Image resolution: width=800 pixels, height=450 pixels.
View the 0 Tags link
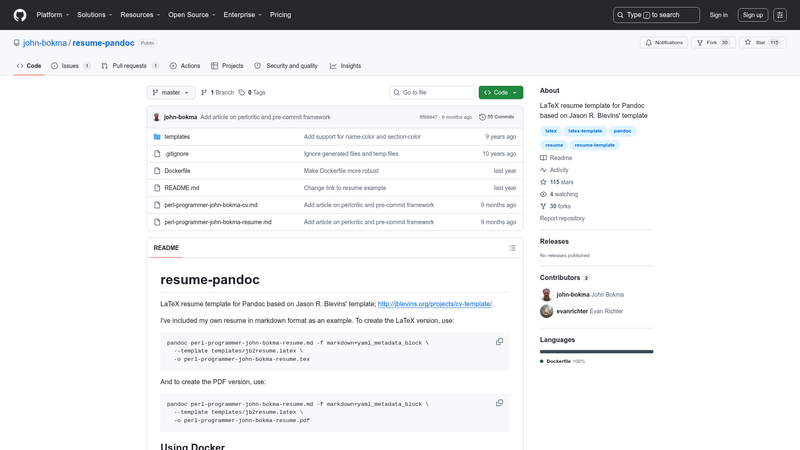click(252, 92)
